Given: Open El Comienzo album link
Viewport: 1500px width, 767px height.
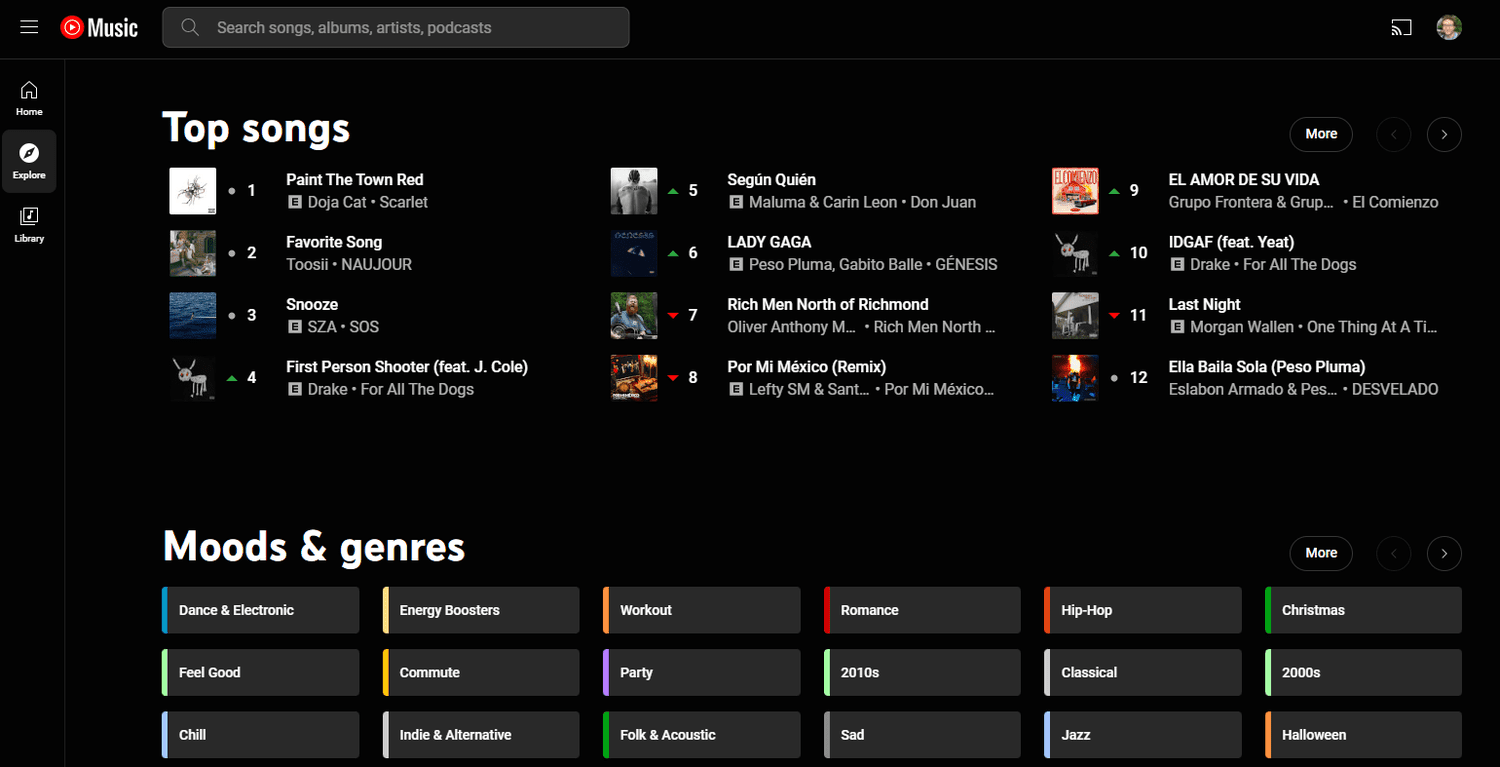Looking at the screenshot, I should 1395,202.
